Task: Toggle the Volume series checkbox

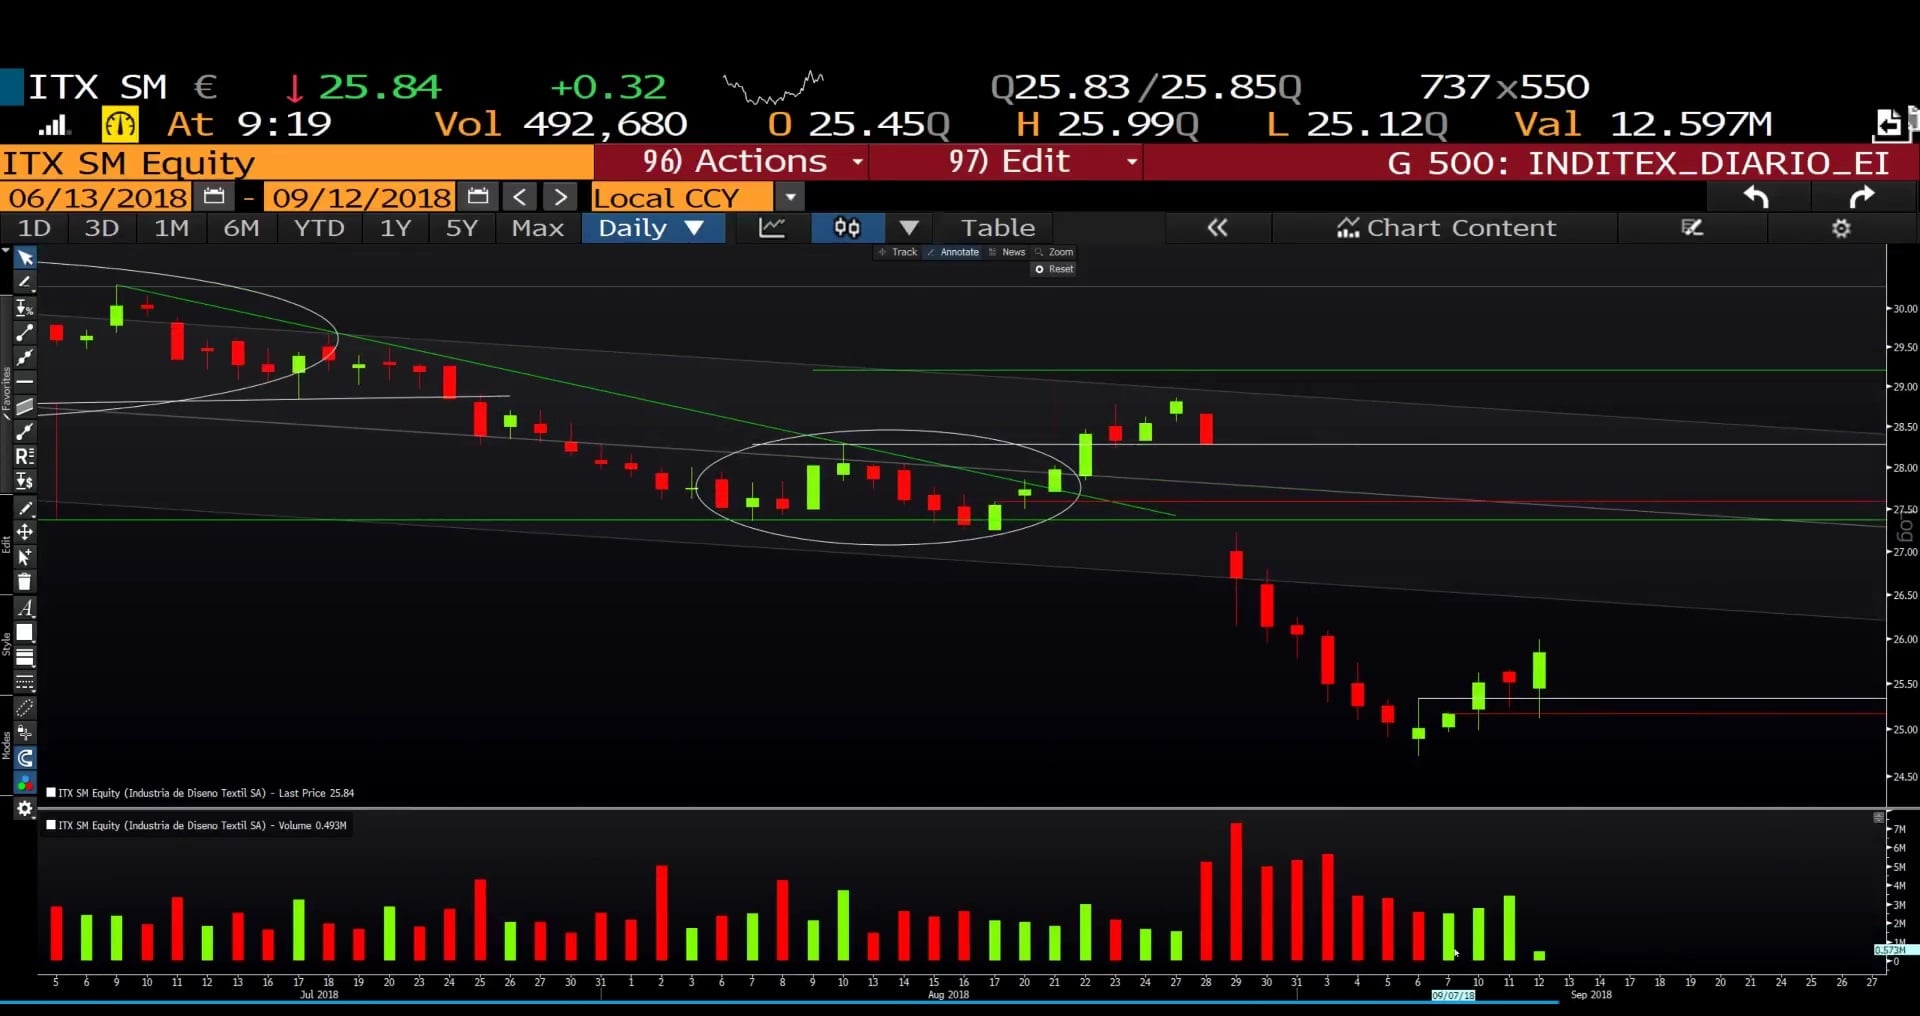Action: pos(51,825)
